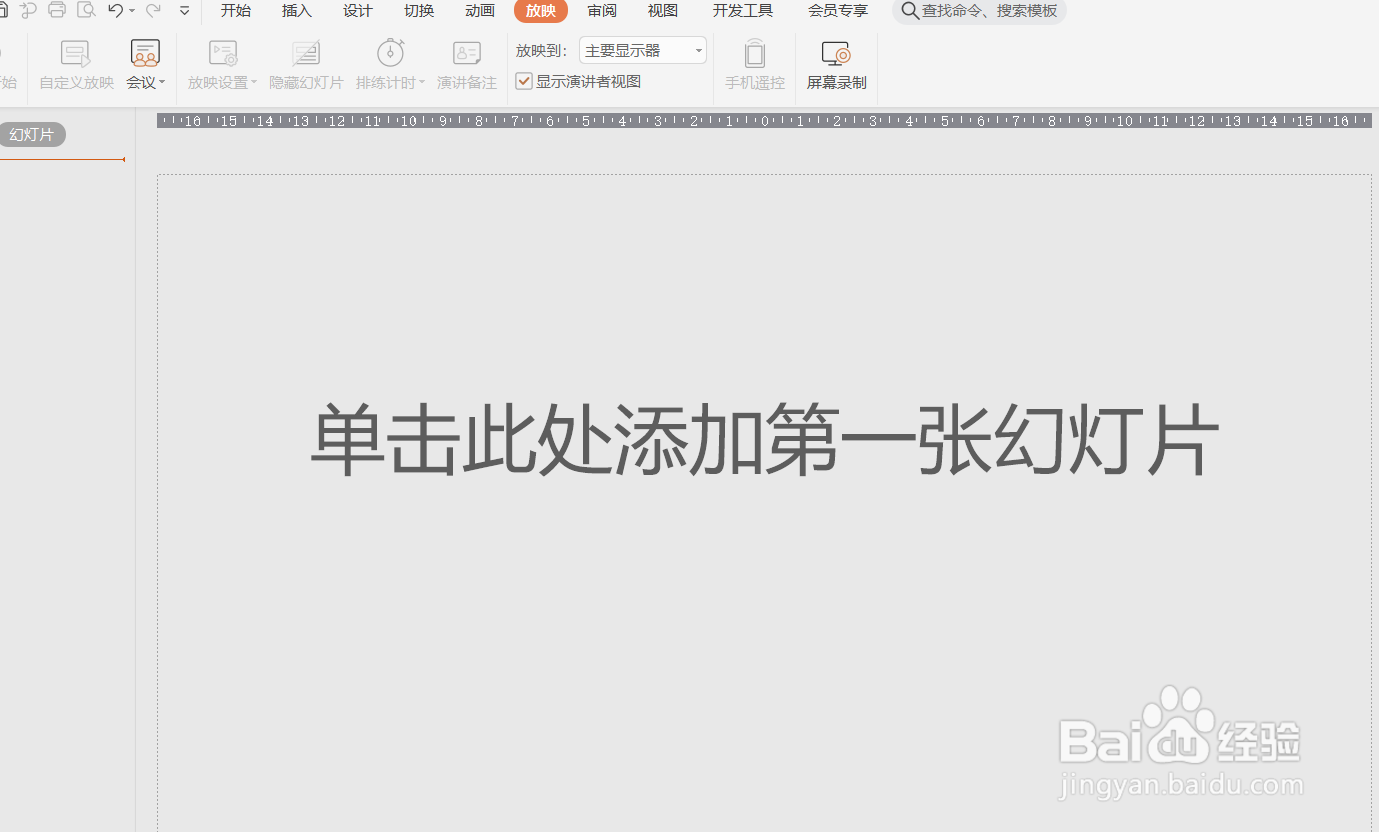Open the 开发工具 ribbon tab

point(743,11)
